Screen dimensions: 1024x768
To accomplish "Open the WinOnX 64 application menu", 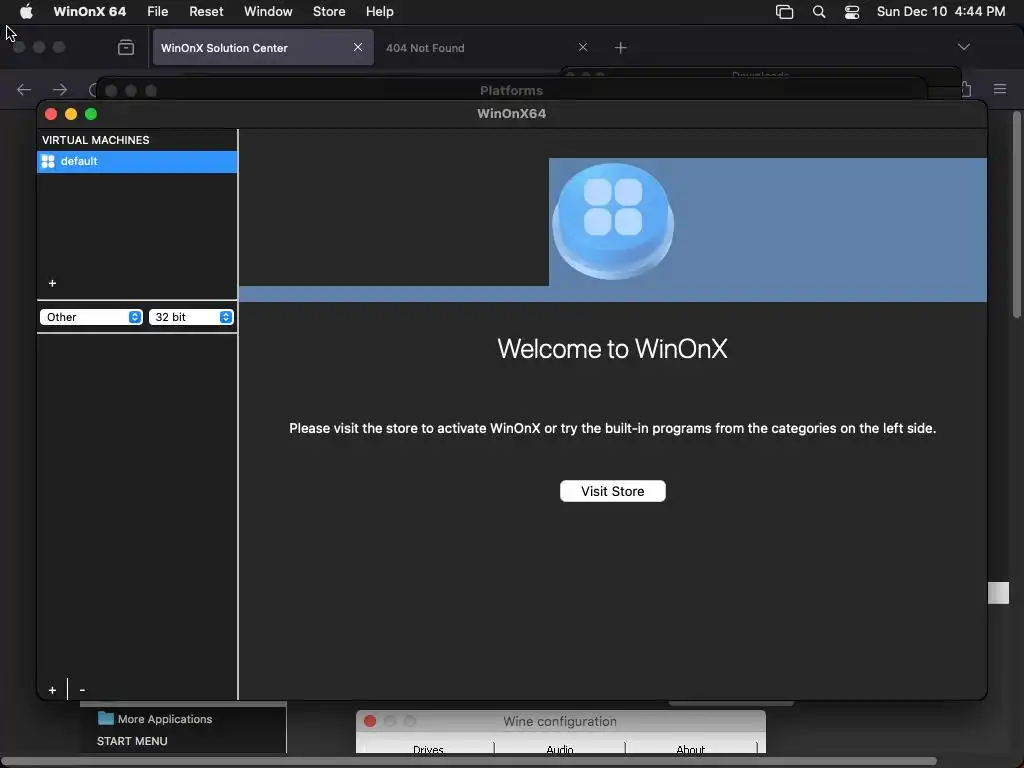I will click(x=89, y=12).
